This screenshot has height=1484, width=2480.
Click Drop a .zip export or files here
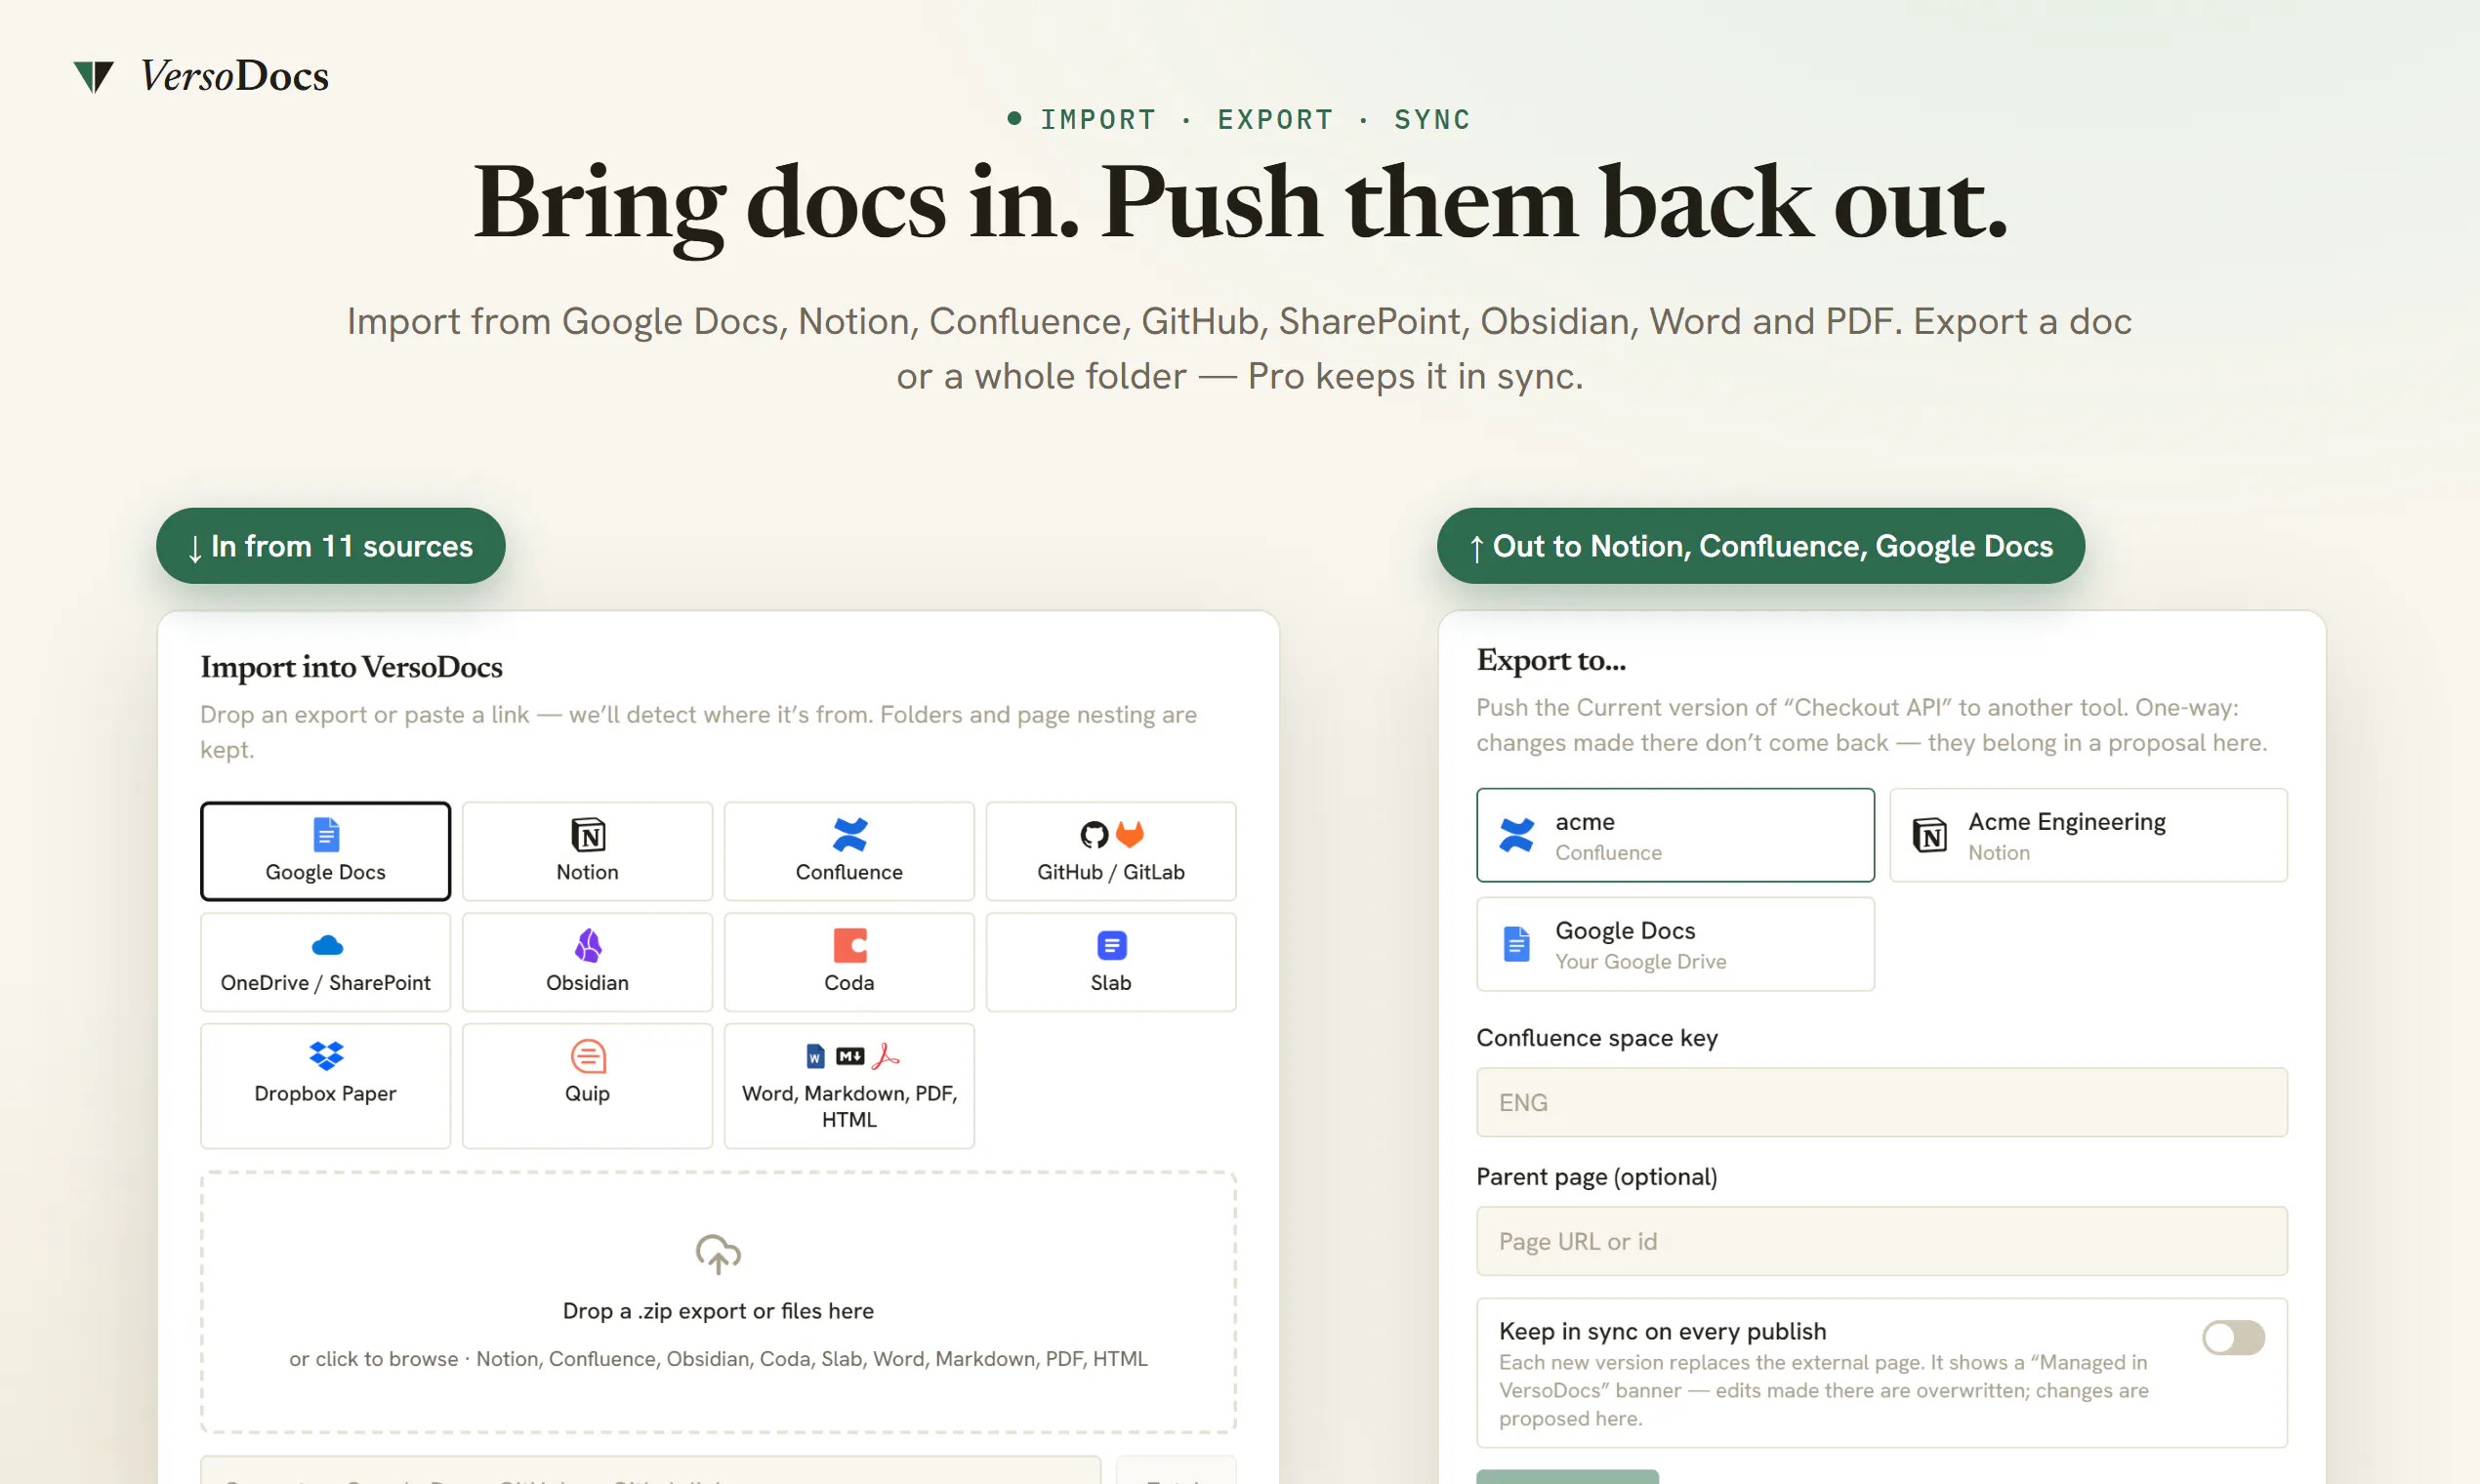718,1311
